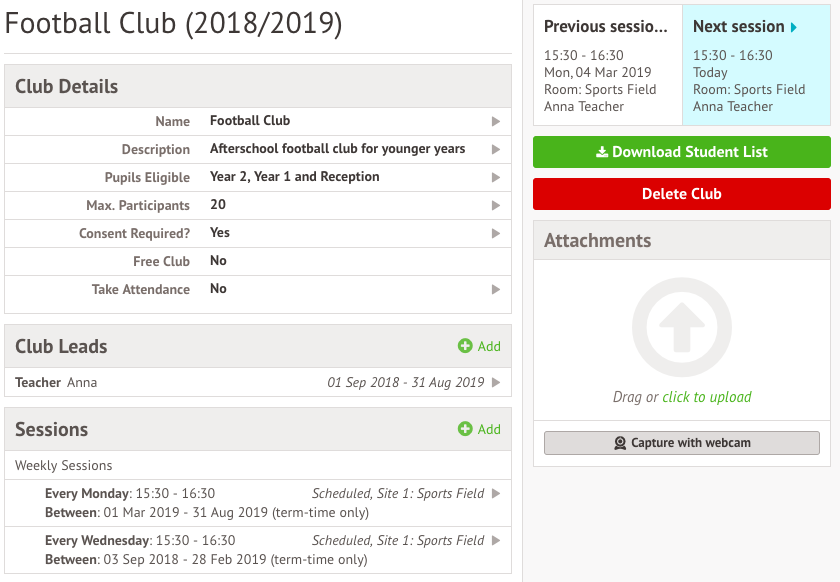The width and height of the screenshot is (840, 582).
Task: Expand the Name row arrow for Football Club
Action: coord(496,121)
